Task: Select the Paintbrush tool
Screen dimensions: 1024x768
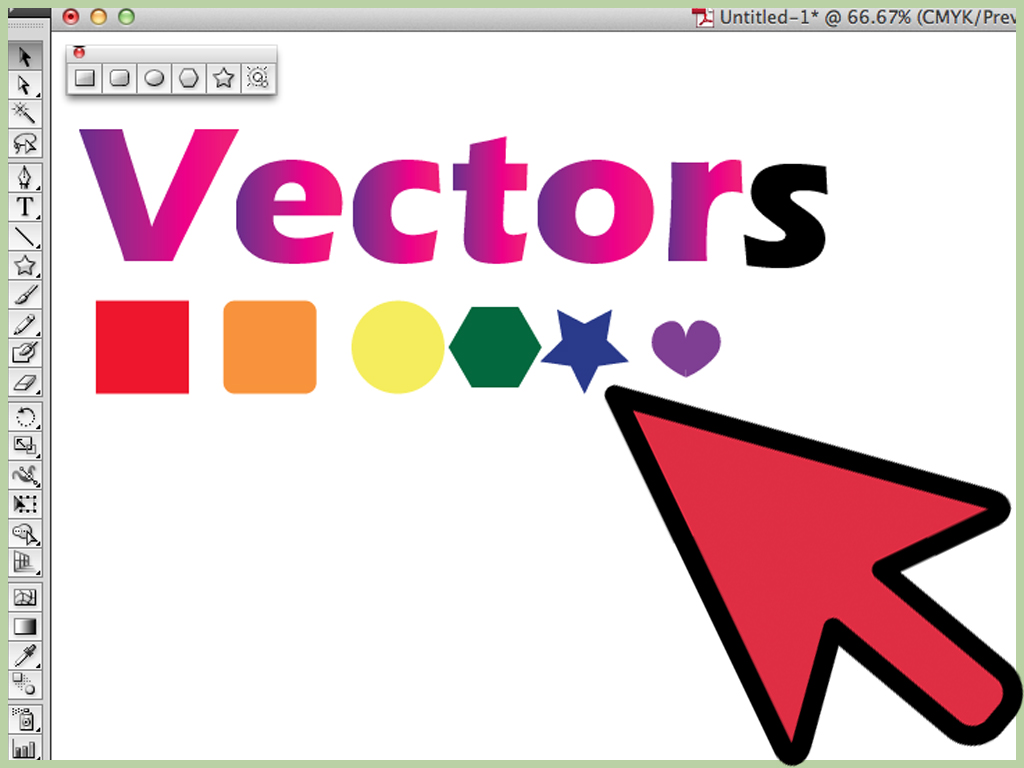Action: [25, 296]
